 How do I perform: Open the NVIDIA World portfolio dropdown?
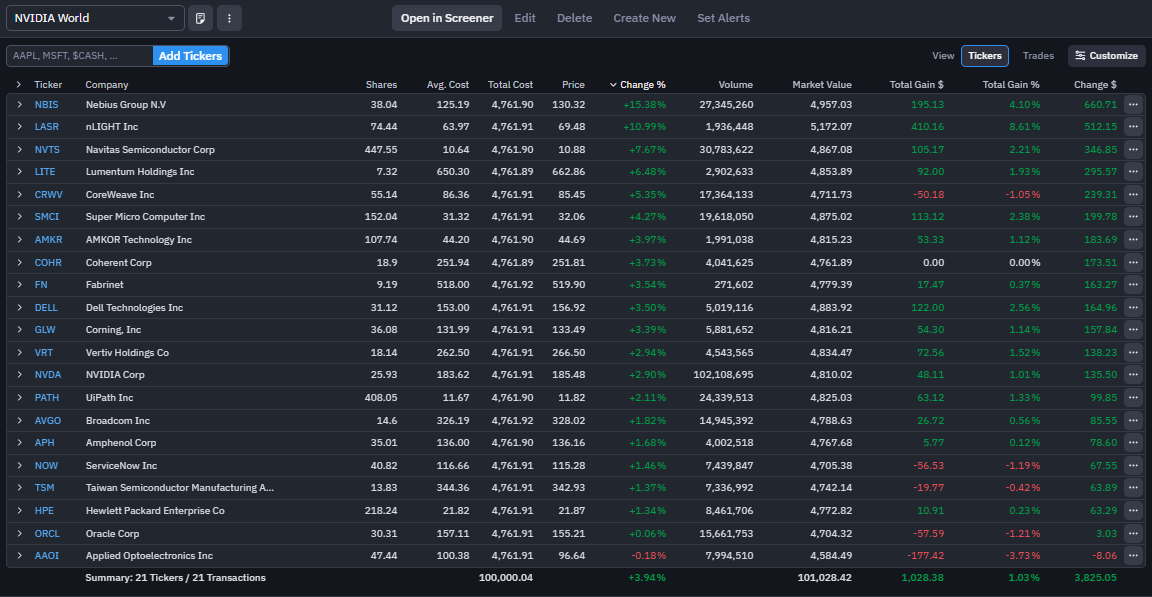(96, 18)
